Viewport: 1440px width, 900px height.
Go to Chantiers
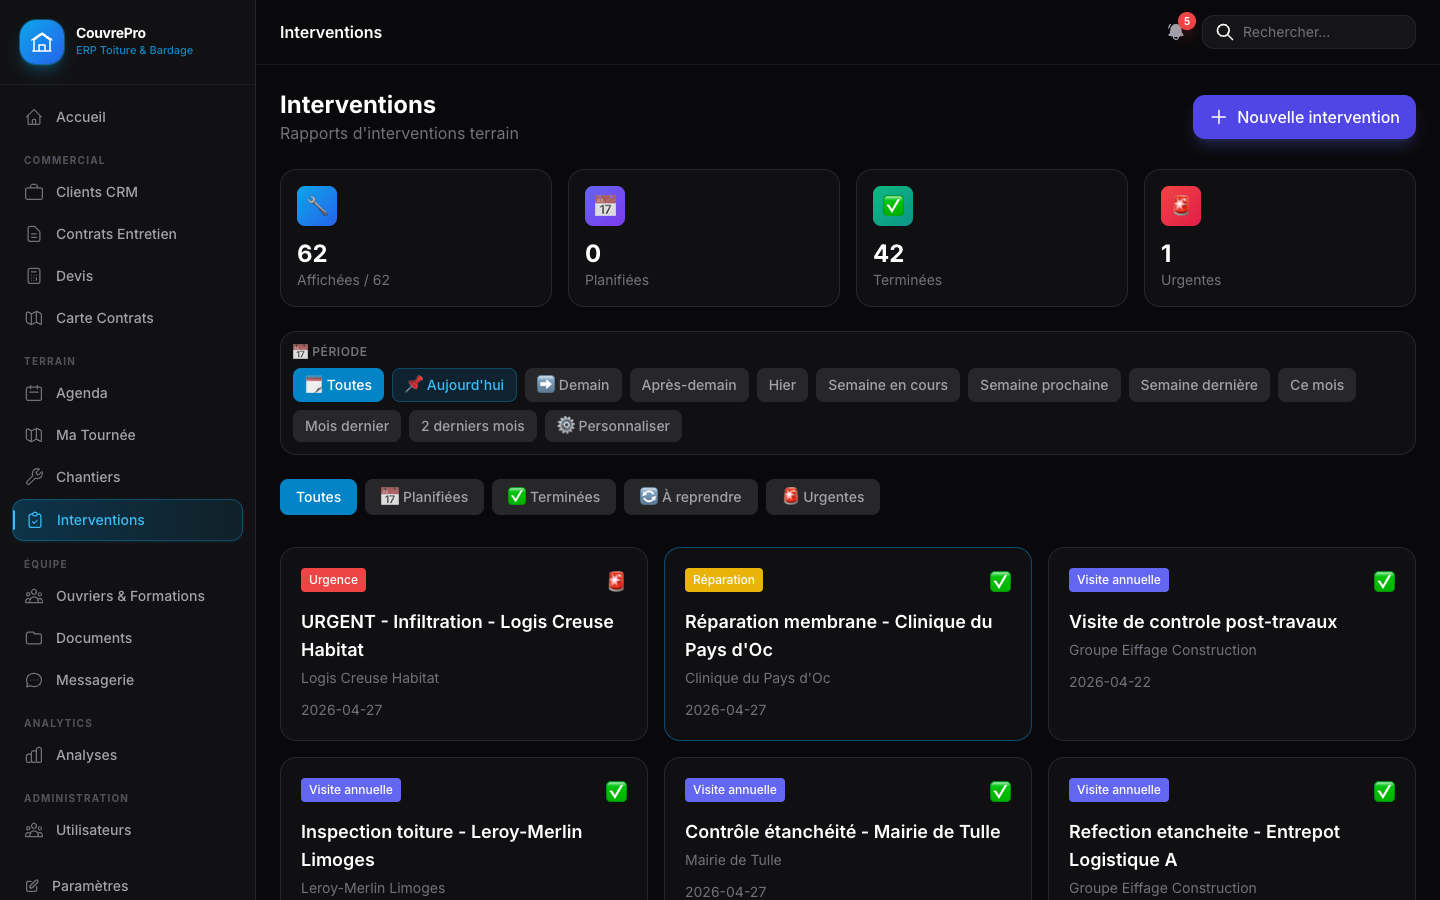[x=127, y=477]
